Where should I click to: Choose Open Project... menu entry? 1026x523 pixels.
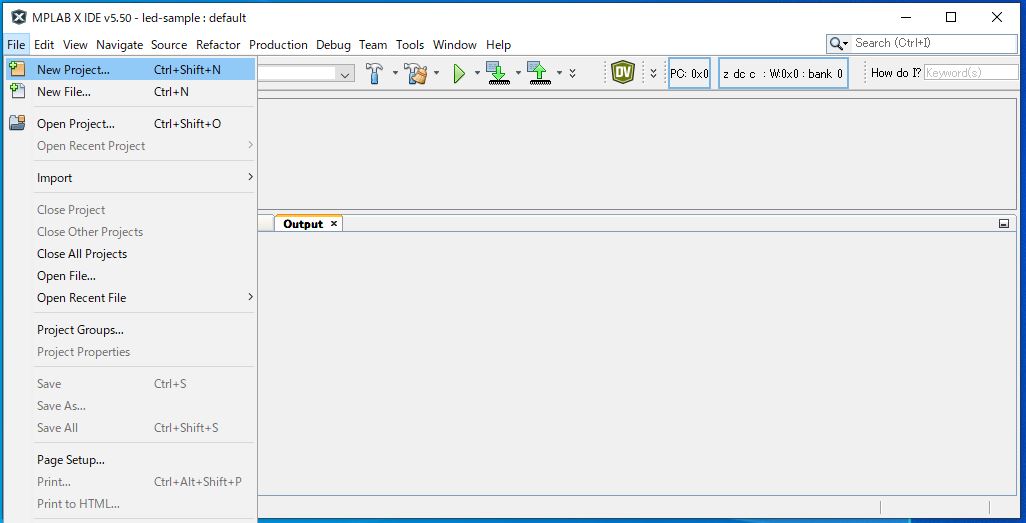tap(130, 123)
